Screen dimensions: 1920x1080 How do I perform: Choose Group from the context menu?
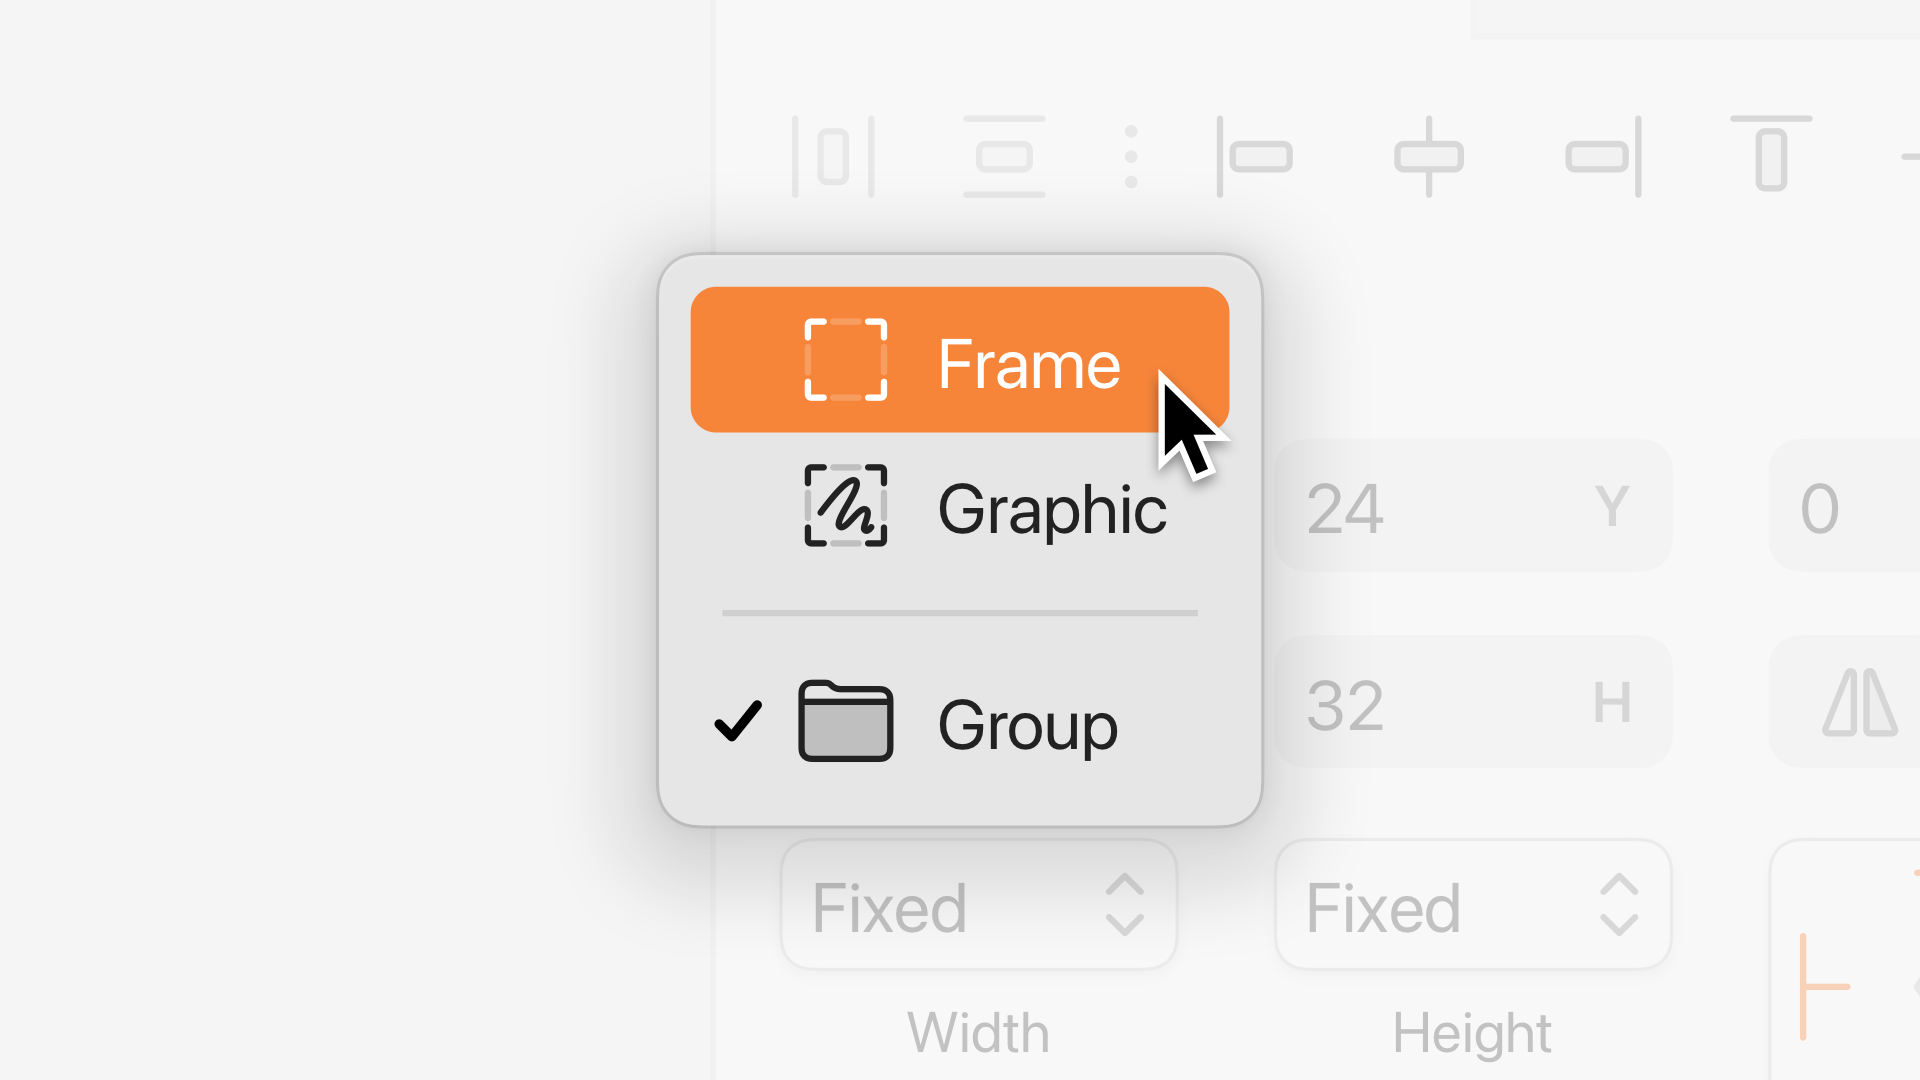pos(1028,722)
